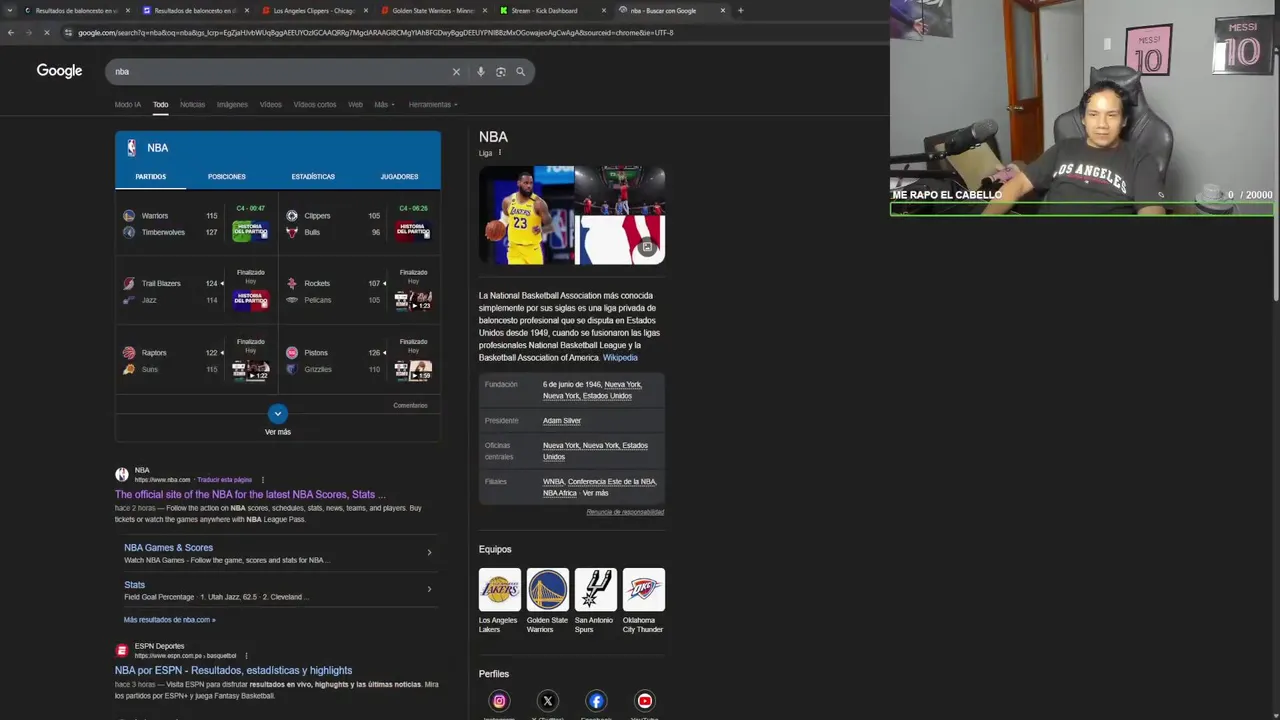Click the ME RAPO EL CABELLO goal progress bar
1280x720 pixels.
1082,210
